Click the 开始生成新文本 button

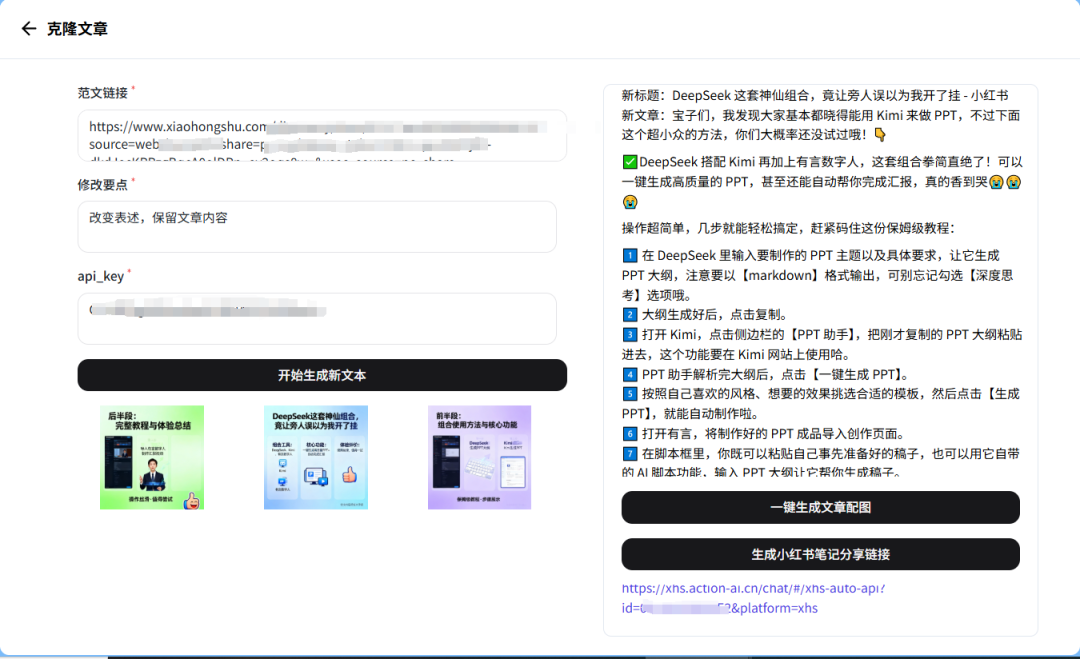[x=322, y=375]
